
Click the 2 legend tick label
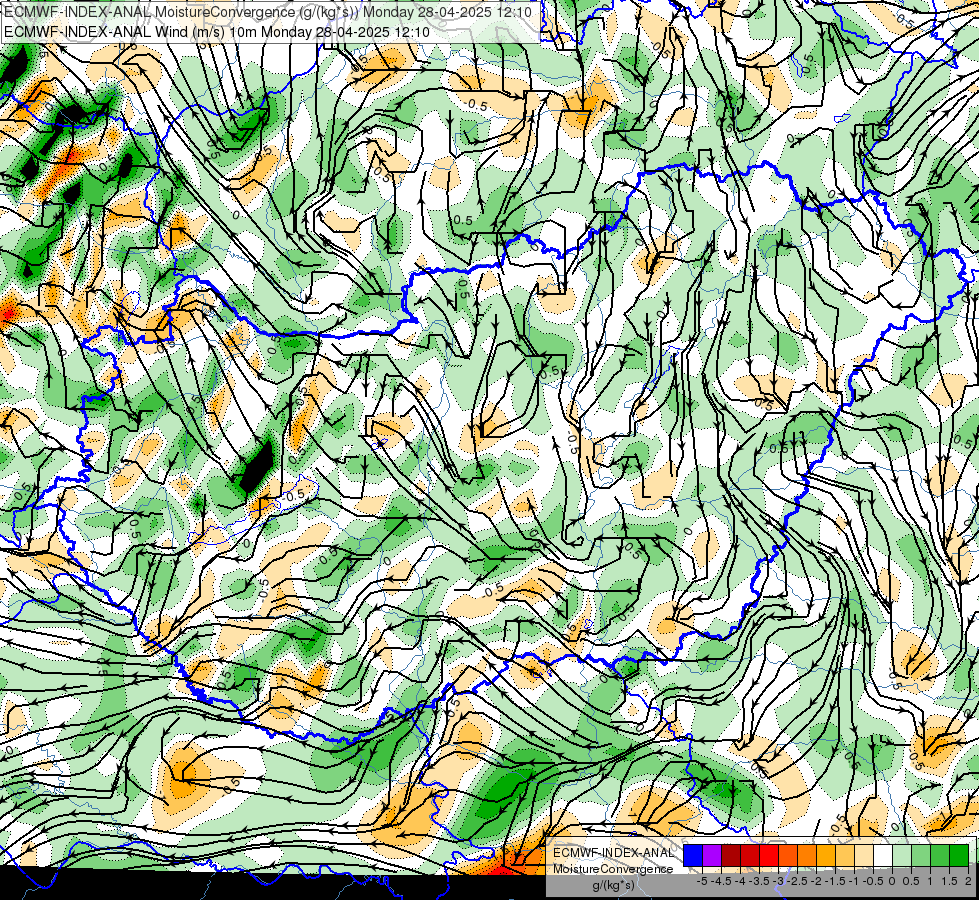click(x=968, y=881)
